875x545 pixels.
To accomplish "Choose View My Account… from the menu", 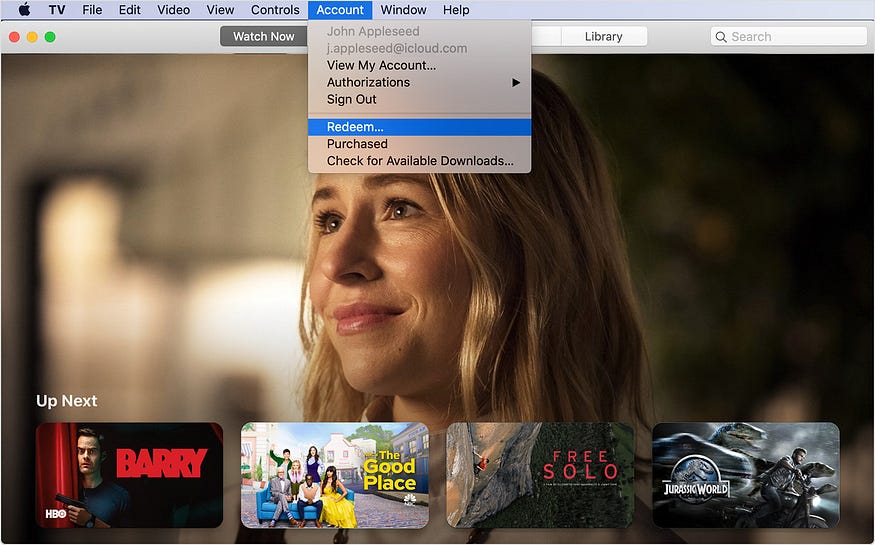I will (419, 65).
